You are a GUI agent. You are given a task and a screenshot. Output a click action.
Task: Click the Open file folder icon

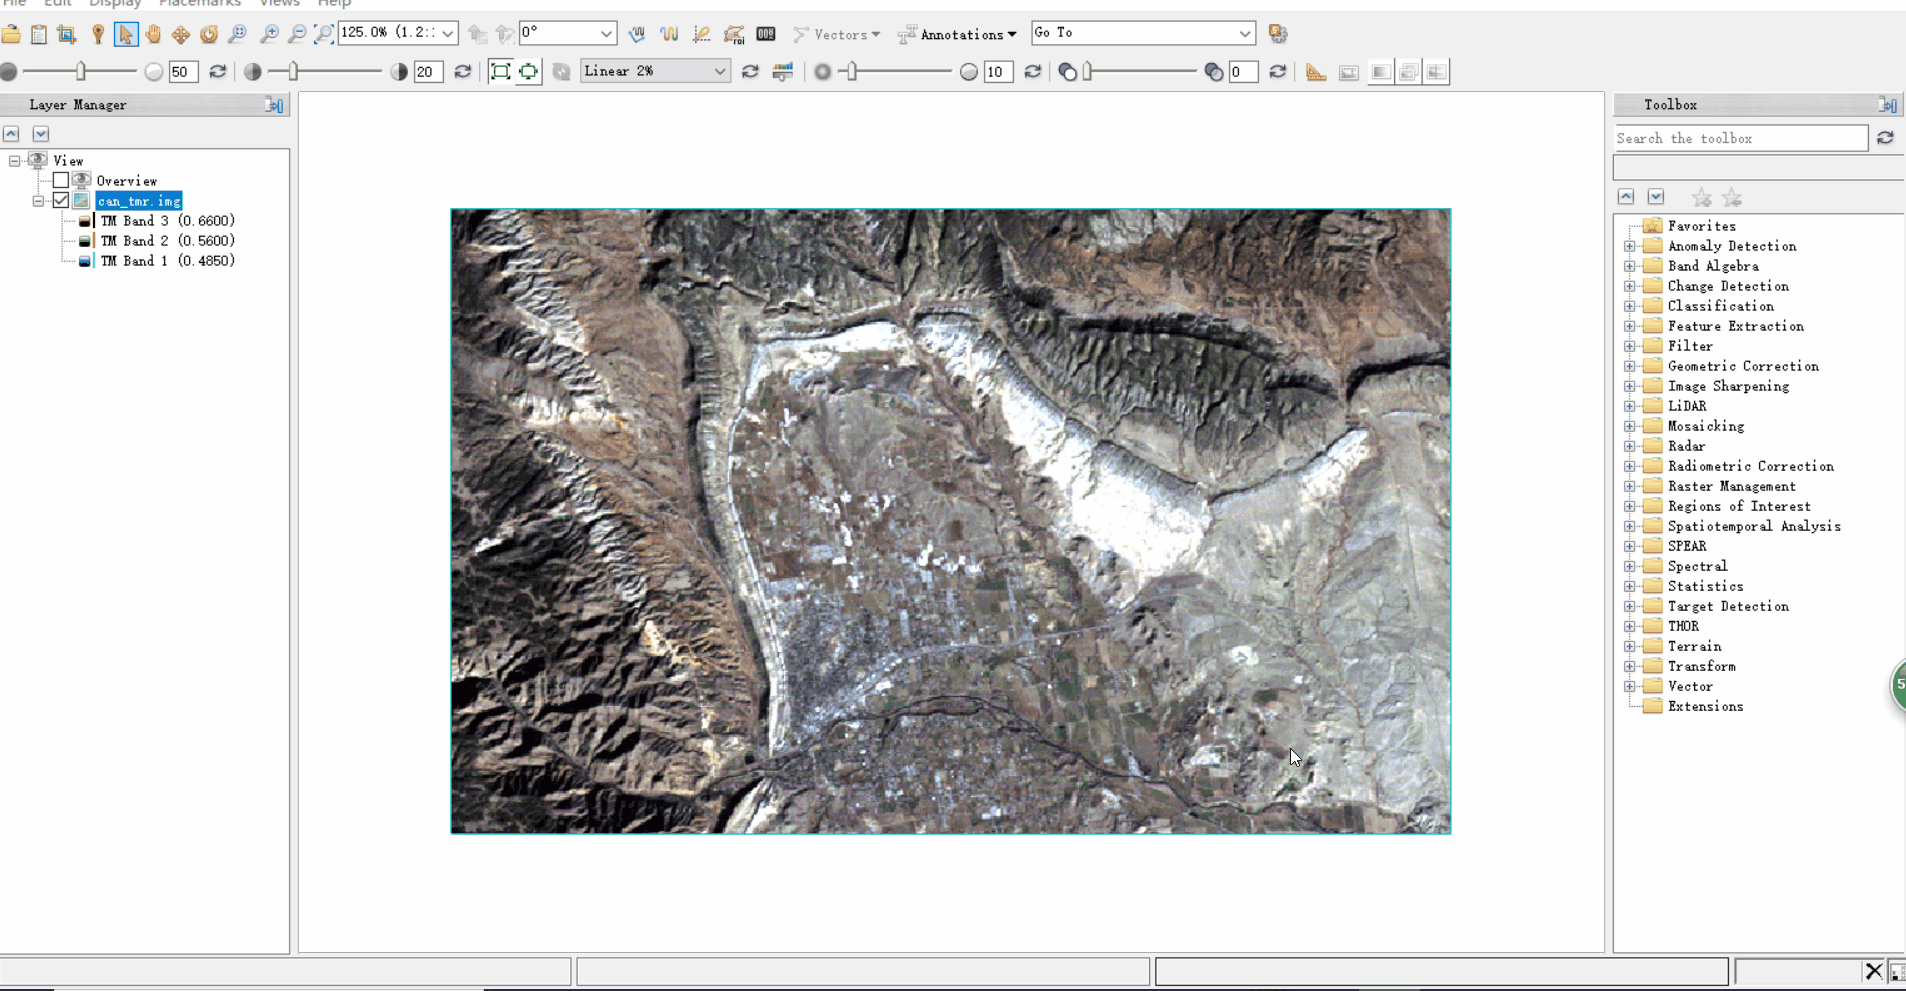click(x=11, y=34)
